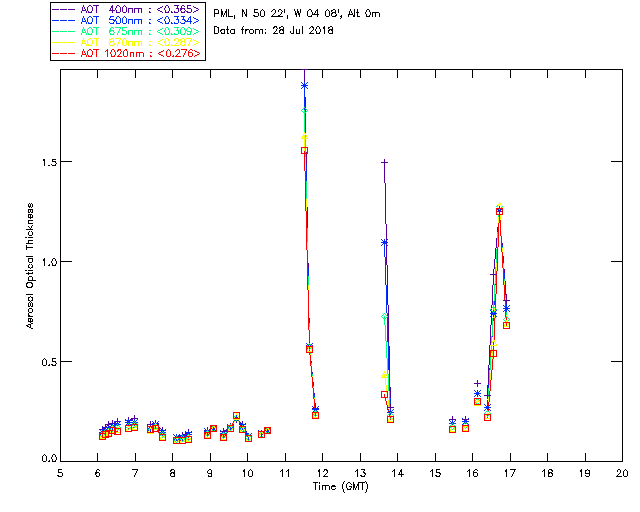The image size is (640, 512).
Task: Click the x-axis tick label 19
Action: 585,473
